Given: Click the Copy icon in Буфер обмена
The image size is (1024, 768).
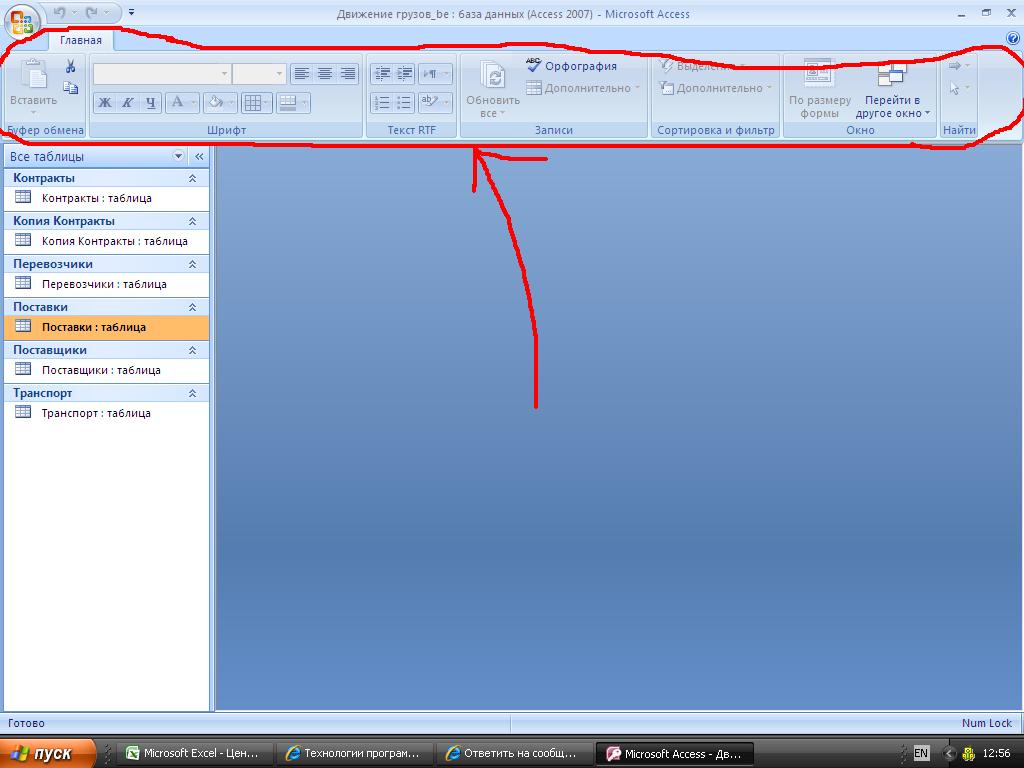Looking at the screenshot, I should 71,88.
